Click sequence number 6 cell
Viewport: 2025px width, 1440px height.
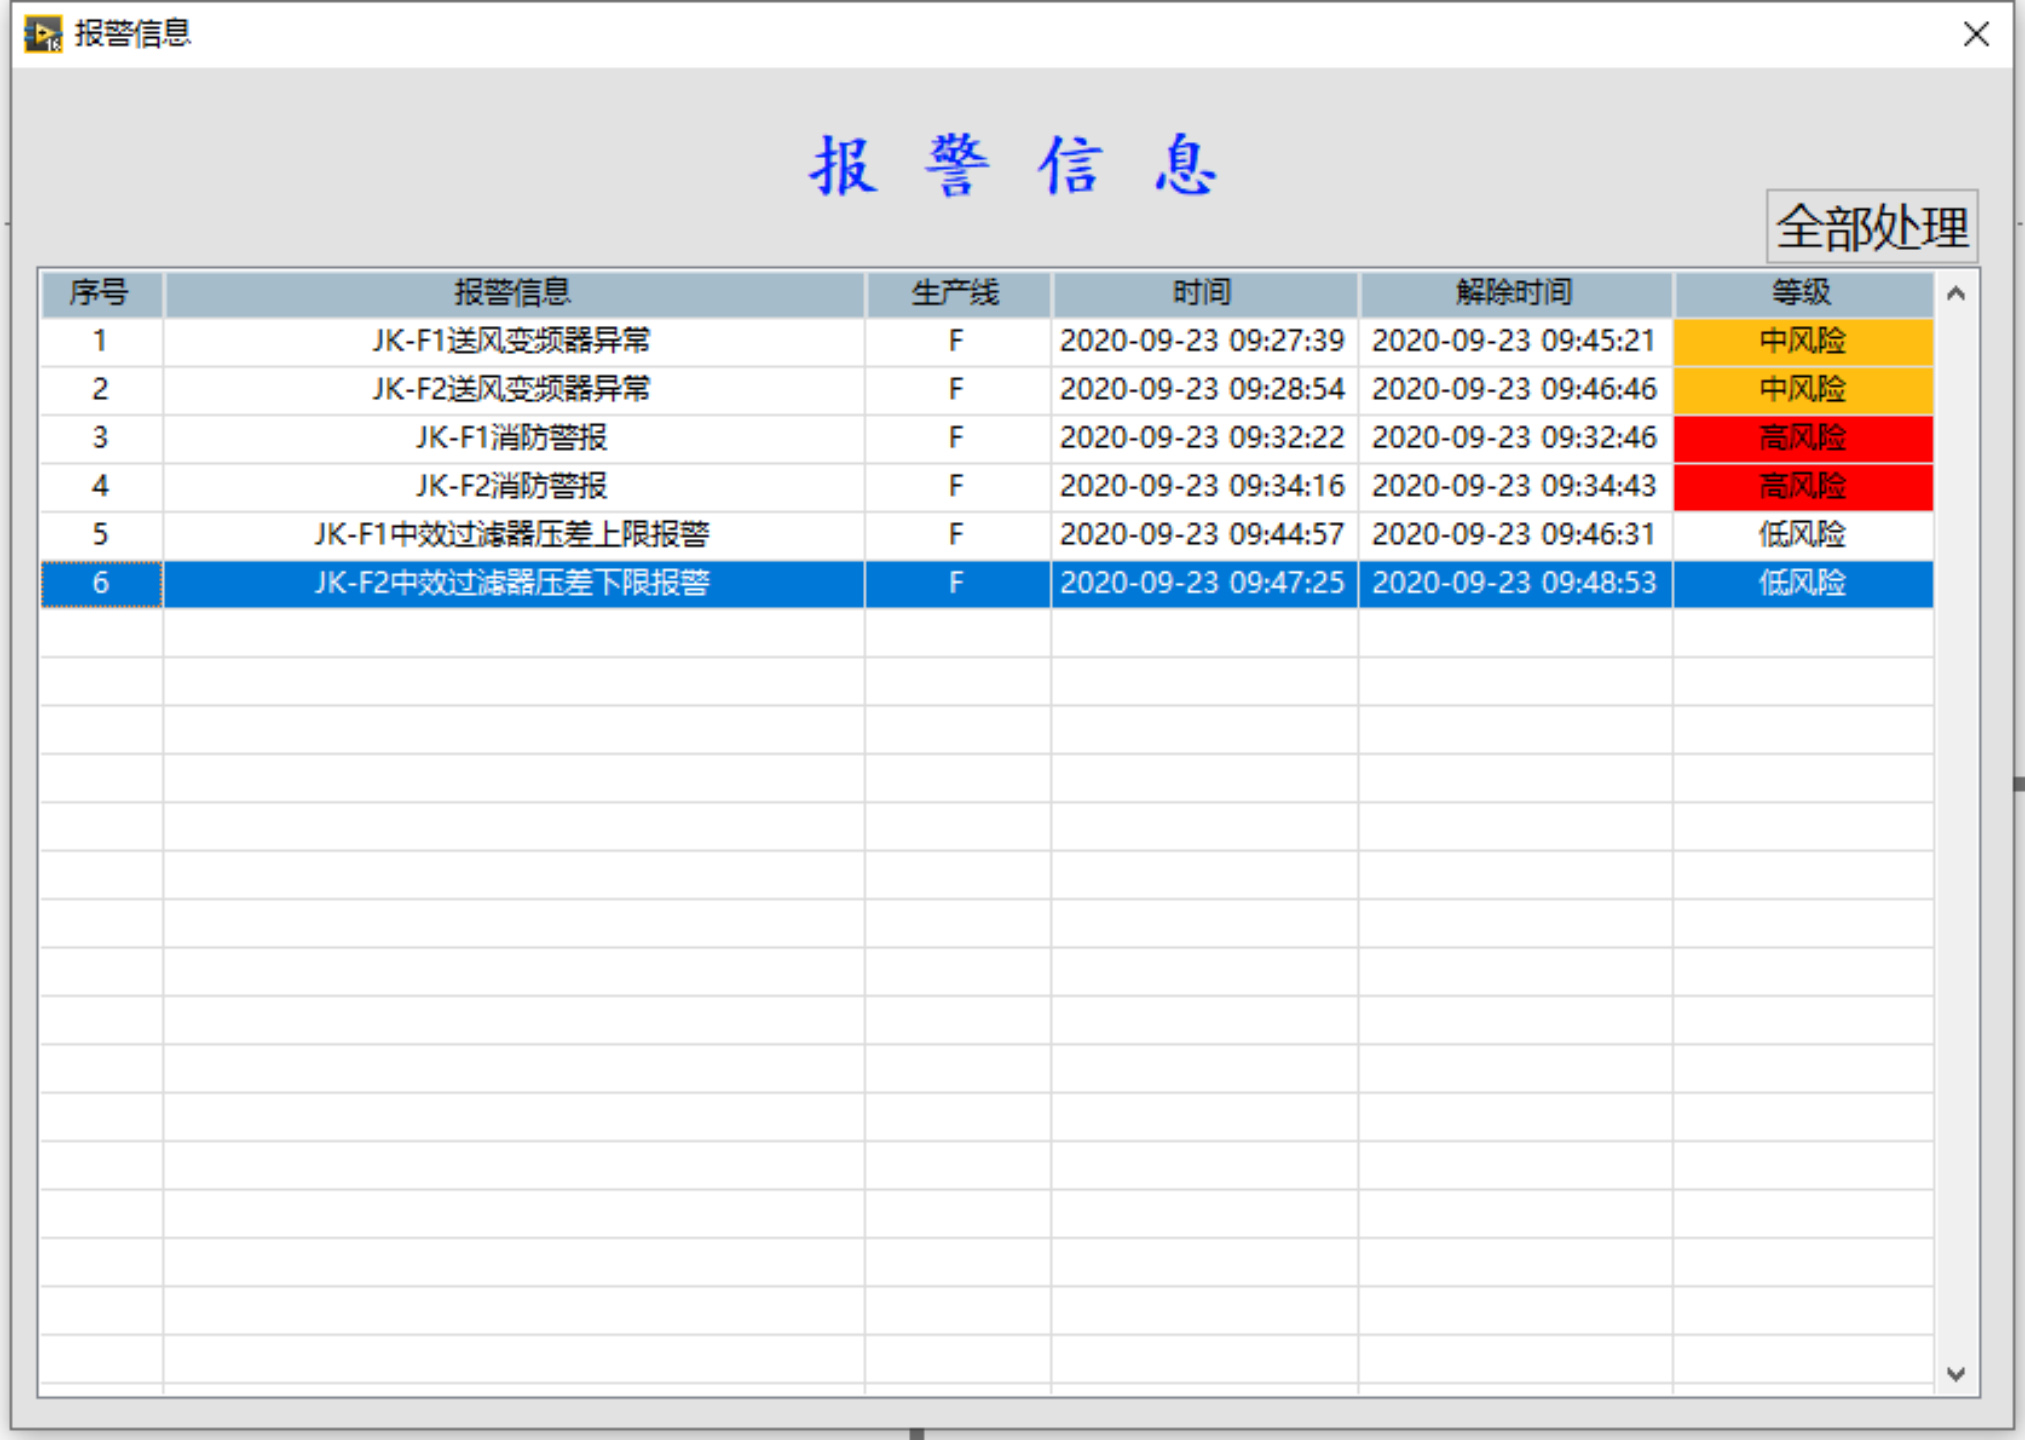(x=101, y=583)
